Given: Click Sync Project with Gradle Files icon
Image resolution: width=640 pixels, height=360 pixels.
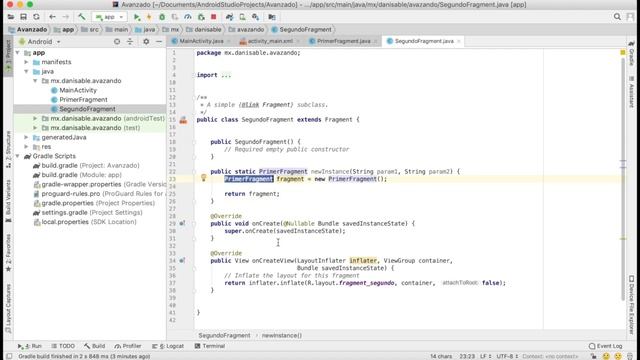Looking at the screenshot, I should tap(229, 17).
